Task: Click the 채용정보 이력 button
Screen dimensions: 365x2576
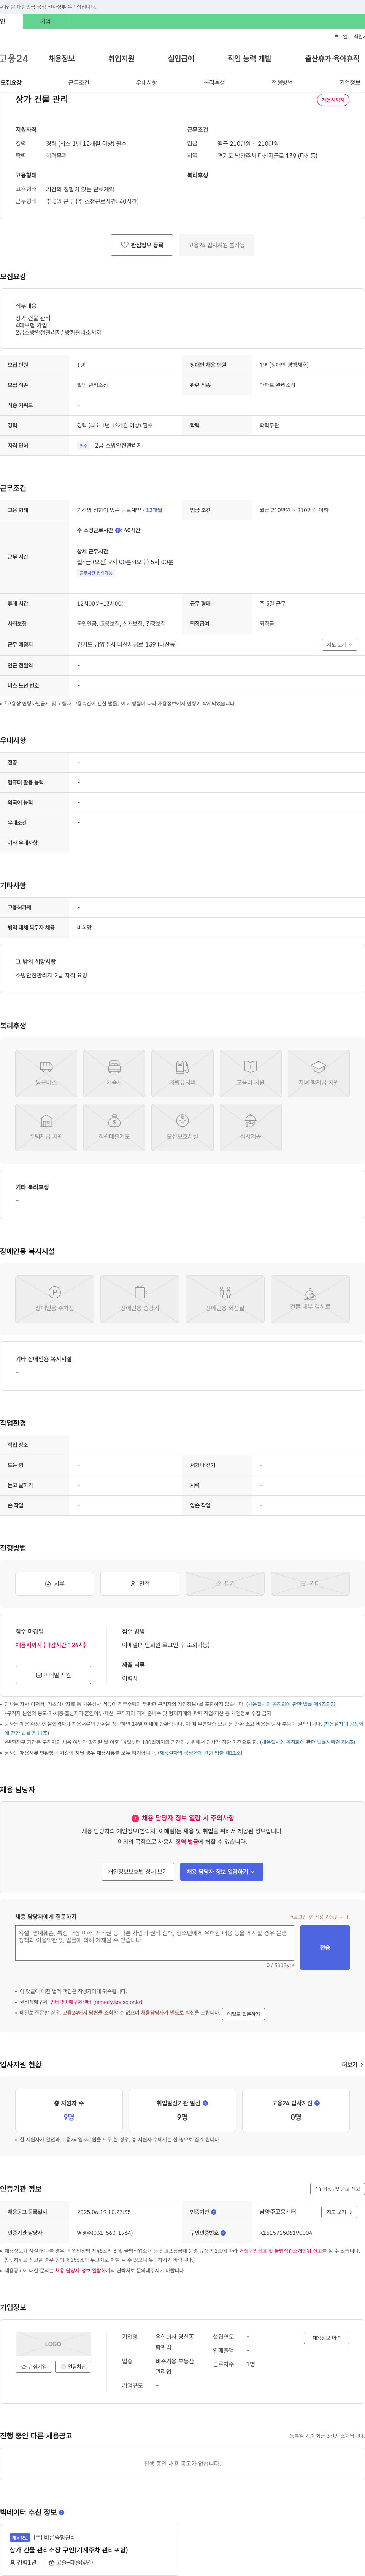Action: [327, 2338]
